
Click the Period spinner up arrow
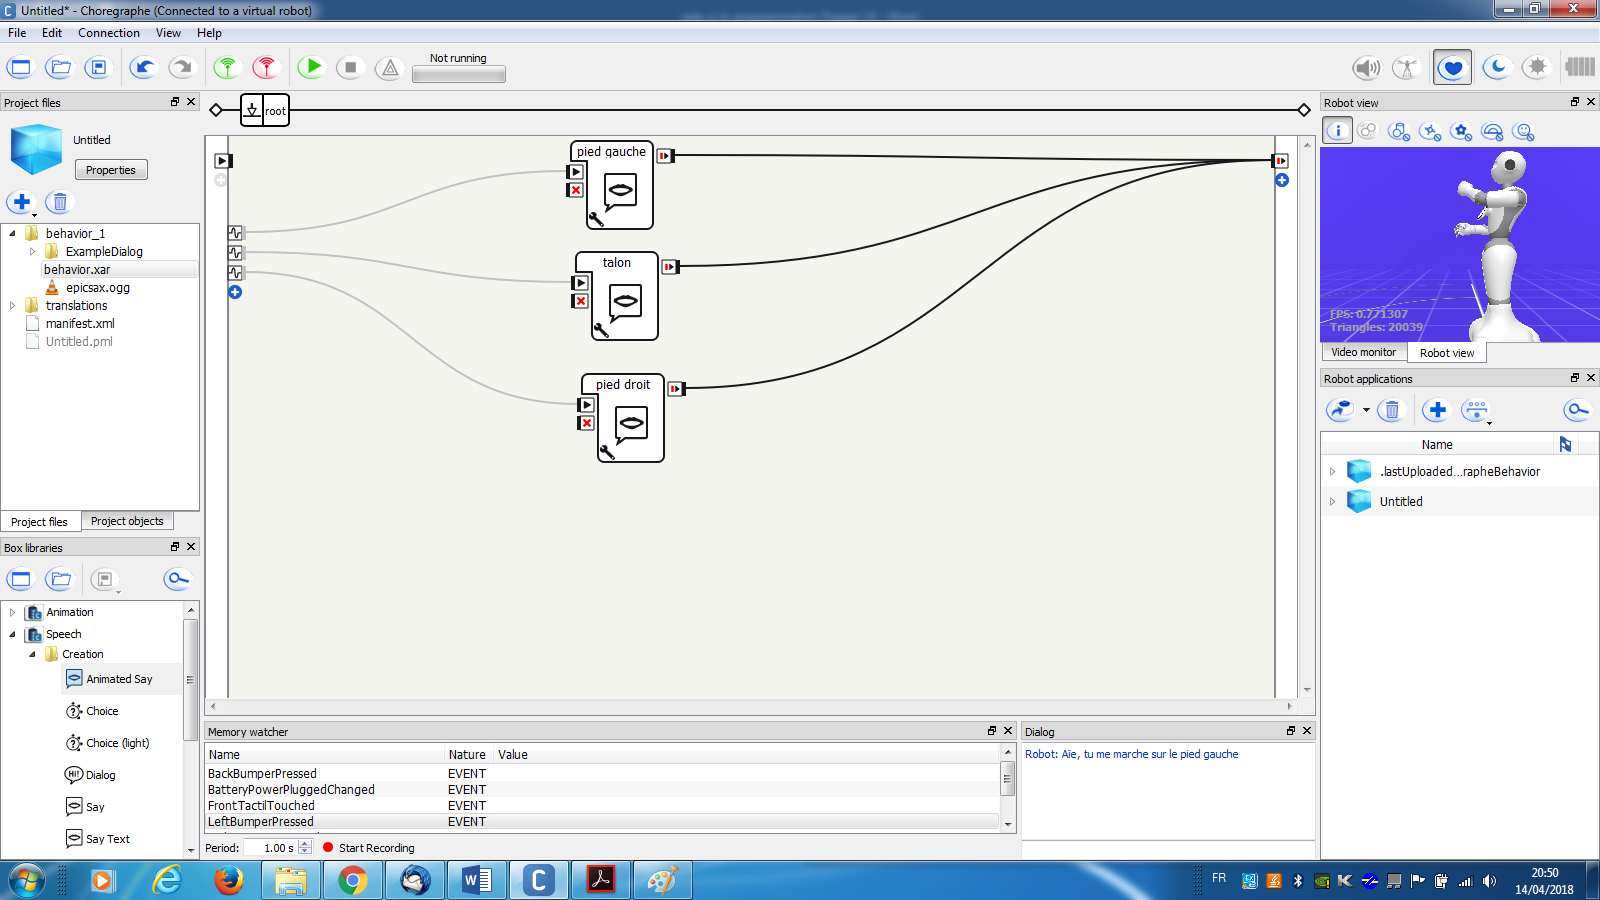tap(306, 844)
